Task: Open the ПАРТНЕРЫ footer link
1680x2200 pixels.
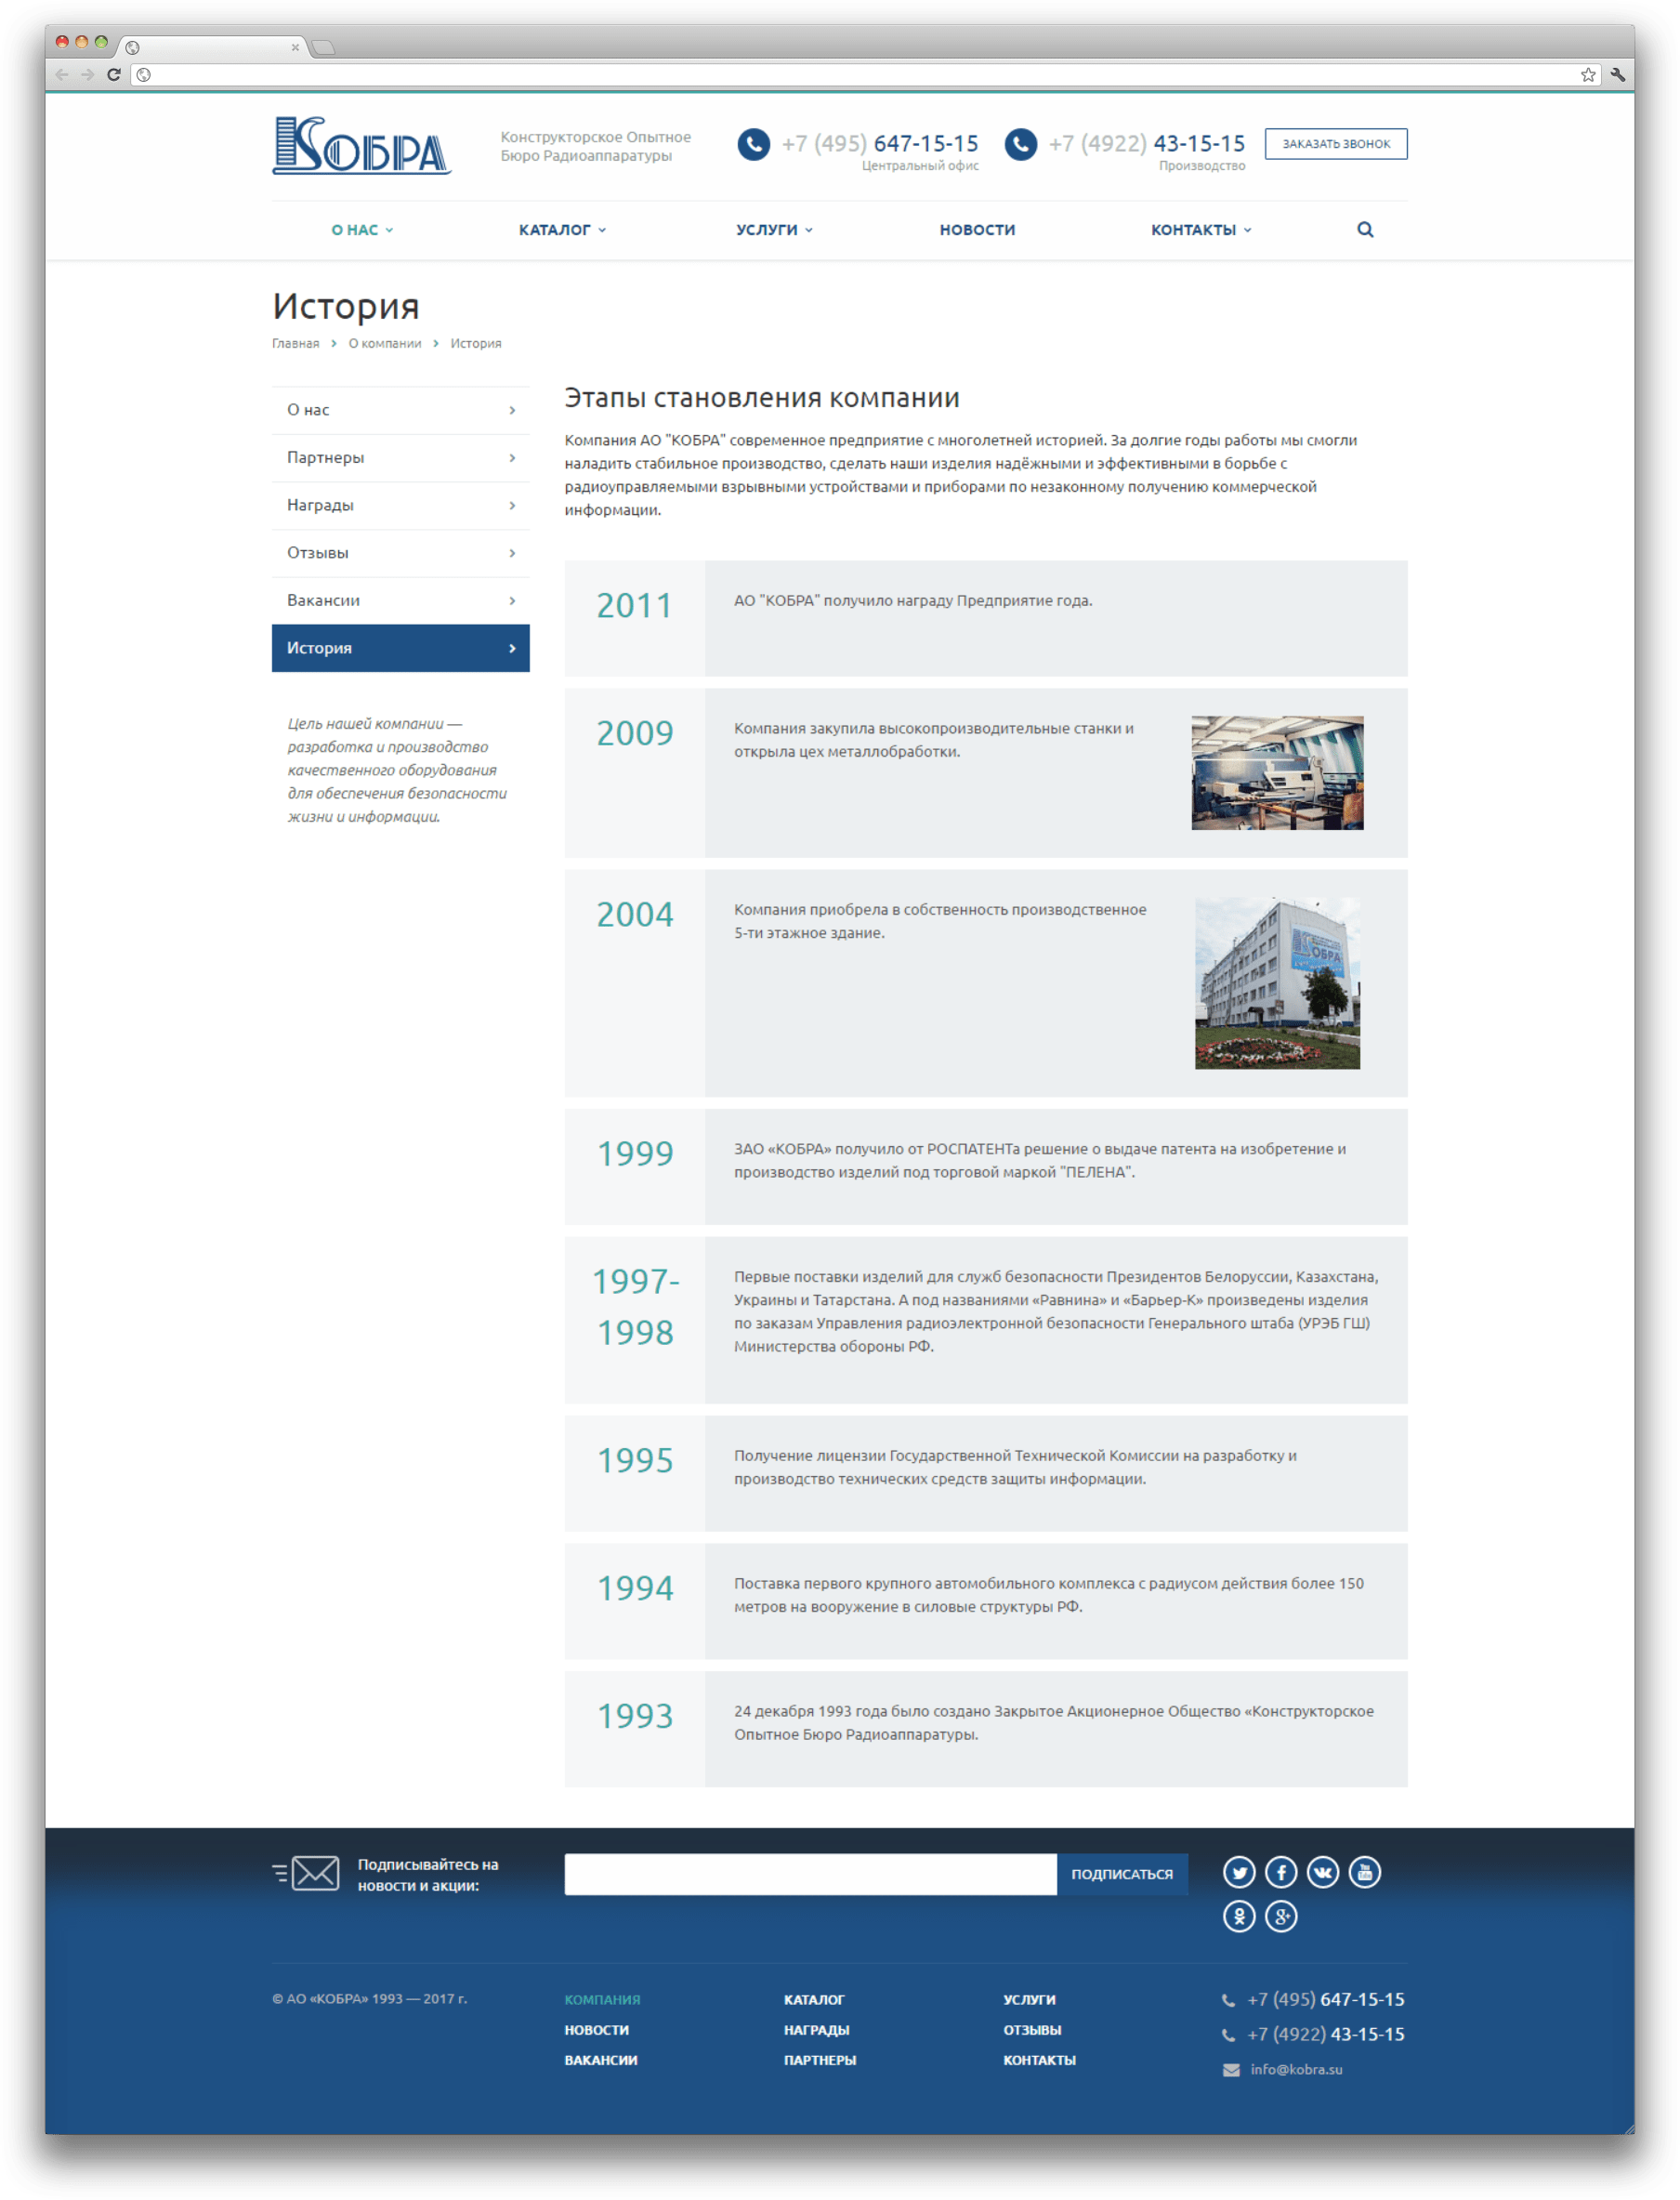Action: [820, 2060]
